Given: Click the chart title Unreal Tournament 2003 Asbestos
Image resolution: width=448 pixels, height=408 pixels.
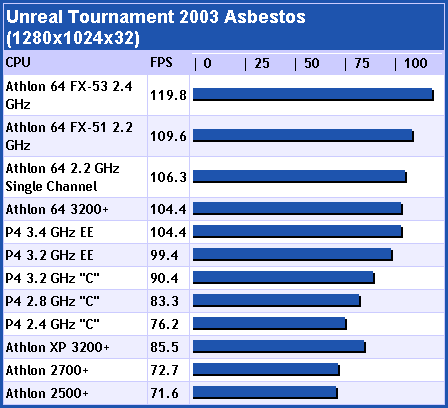Looking at the screenshot, I should pyautogui.click(x=156, y=17).
